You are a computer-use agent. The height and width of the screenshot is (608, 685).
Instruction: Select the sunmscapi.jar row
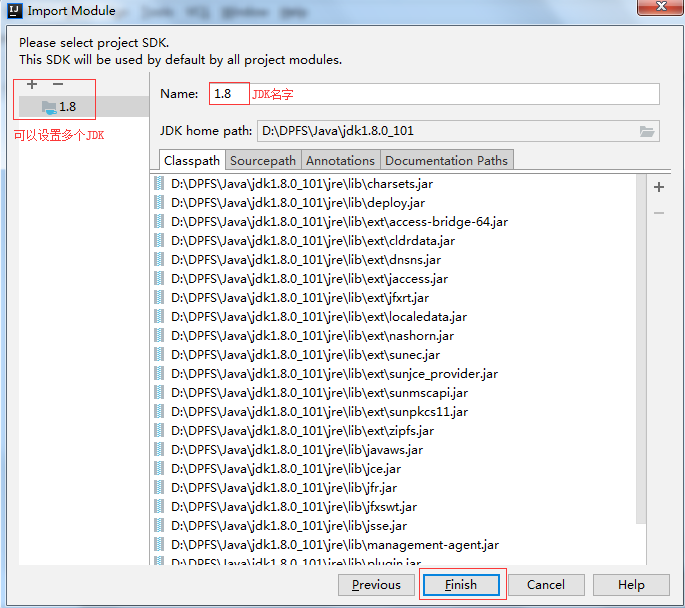point(393,393)
